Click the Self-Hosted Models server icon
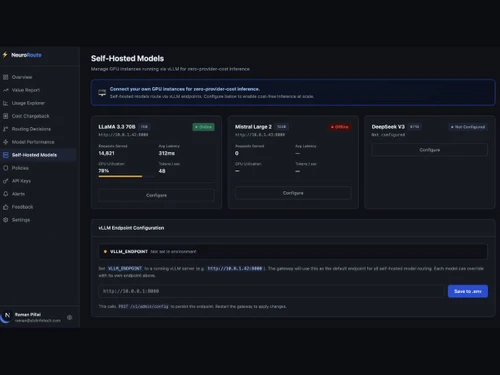The height and width of the screenshot is (375, 500). [x=5, y=155]
